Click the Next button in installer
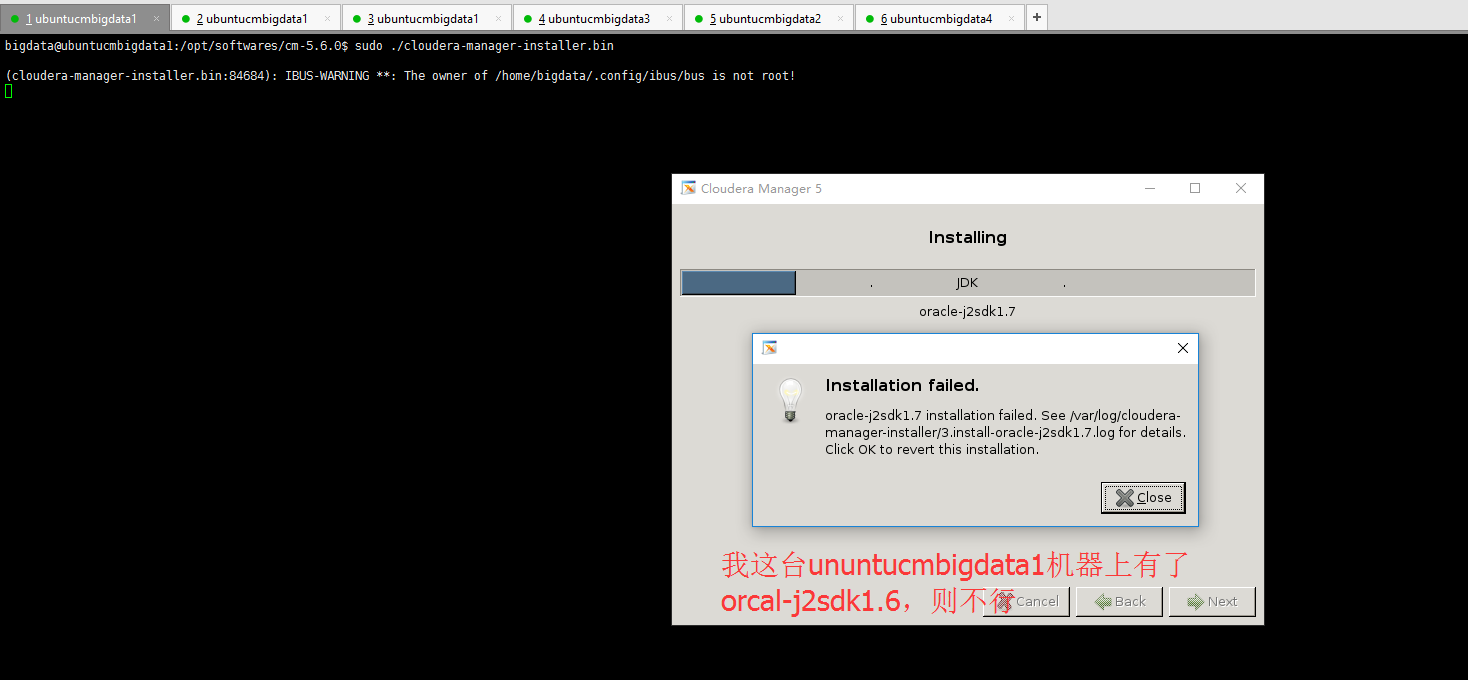The width and height of the screenshot is (1468, 680). (1212, 601)
